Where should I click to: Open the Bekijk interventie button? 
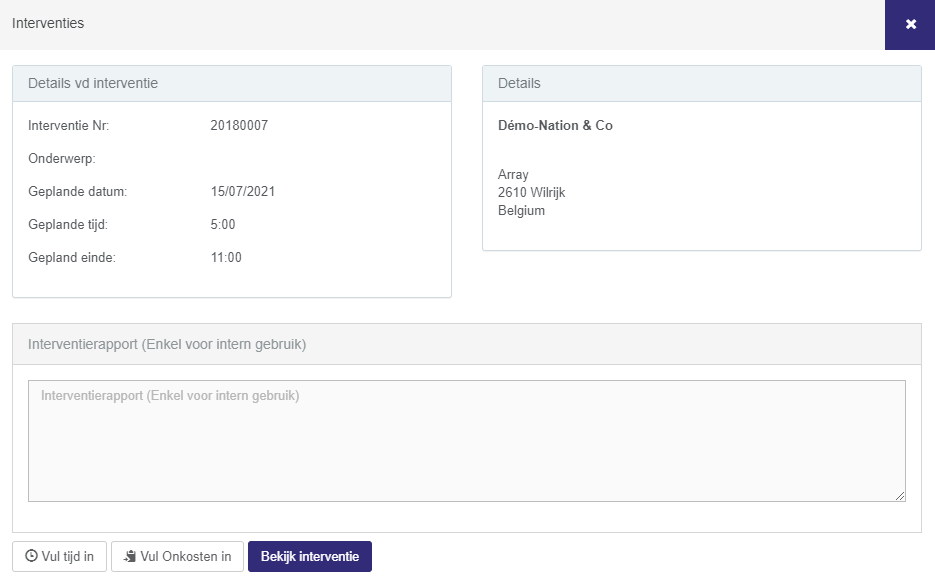310,556
